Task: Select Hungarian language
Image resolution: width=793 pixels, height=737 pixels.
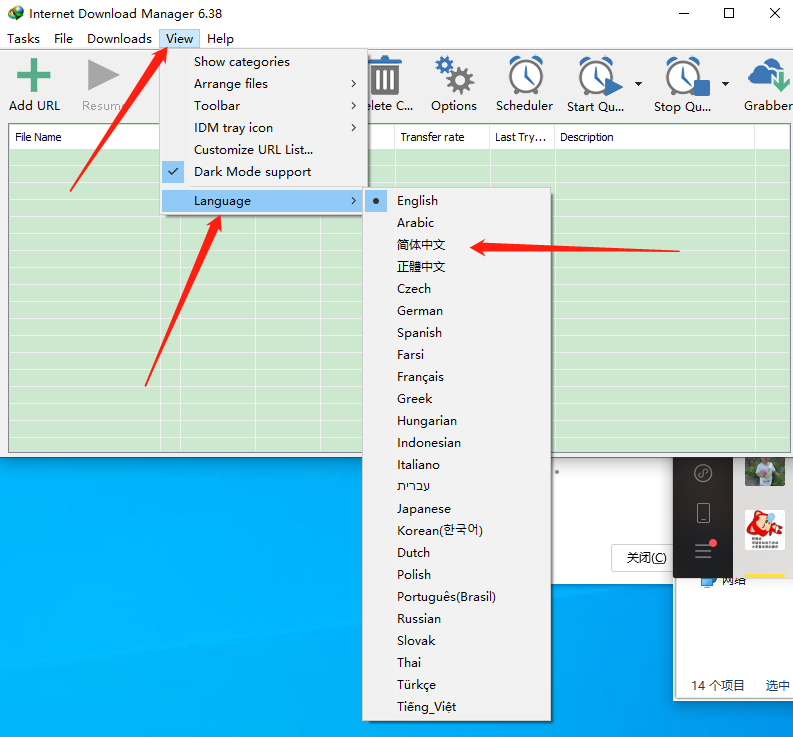Action: 457,421
